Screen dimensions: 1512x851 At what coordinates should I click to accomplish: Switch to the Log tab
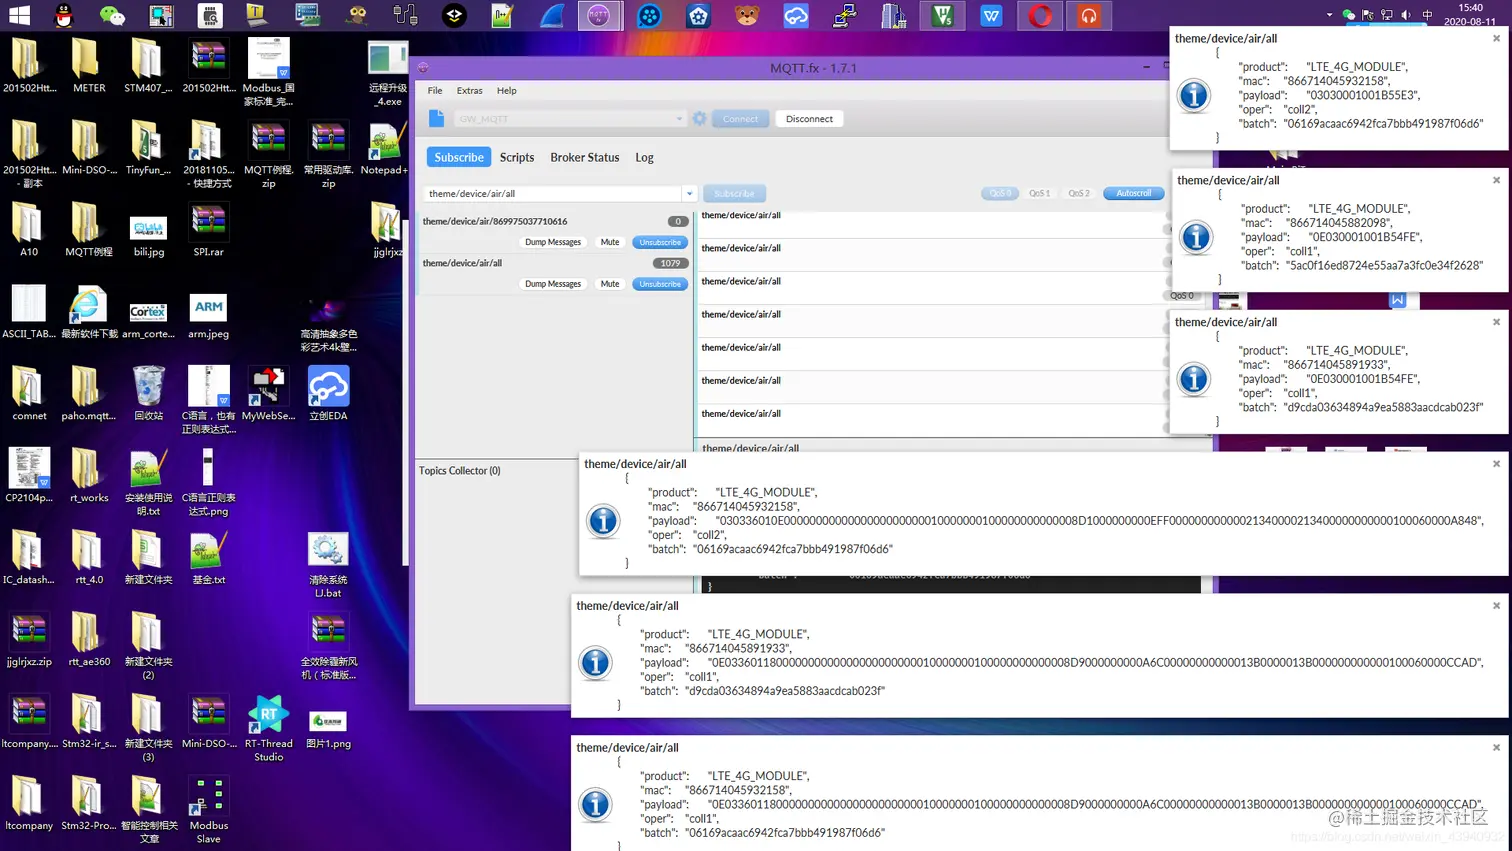coord(644,157)
